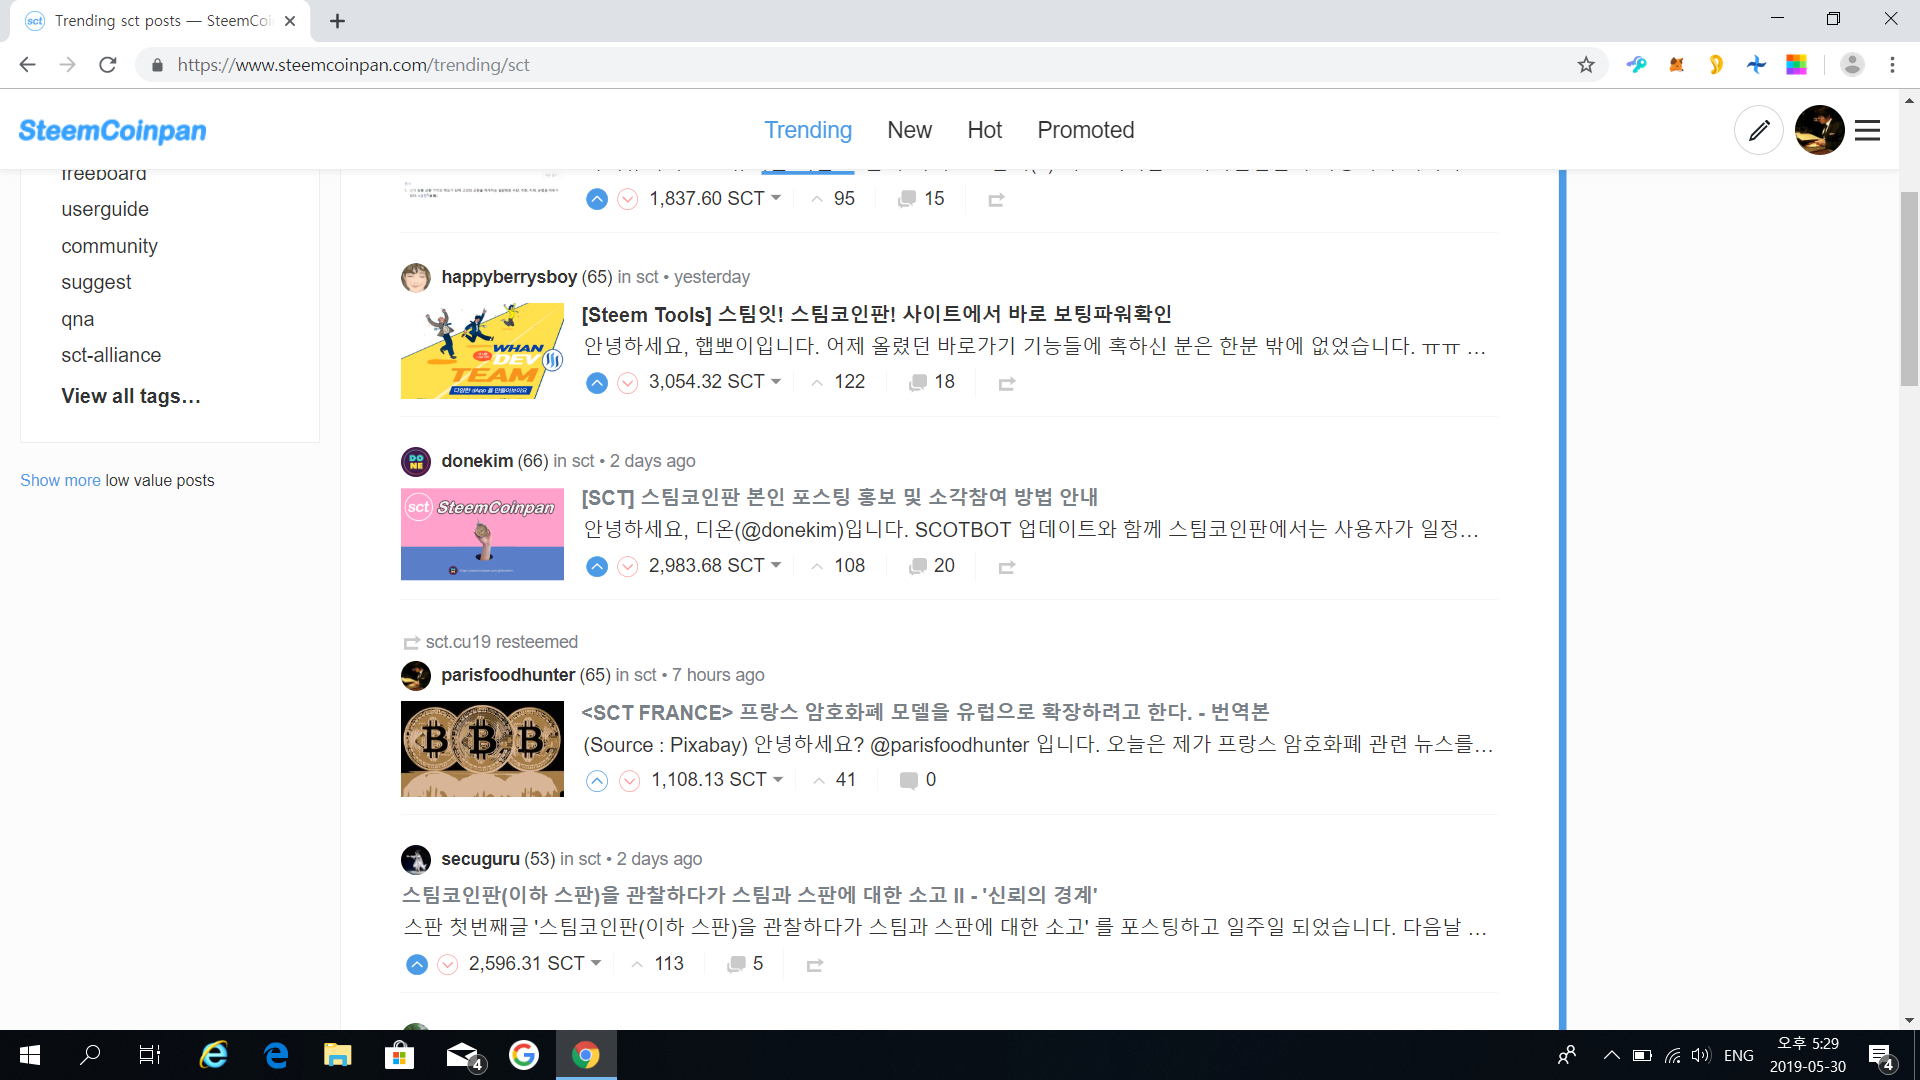Bookmark this page with the star icon
This screenshot has width=1920, height=1080.
1586,65
